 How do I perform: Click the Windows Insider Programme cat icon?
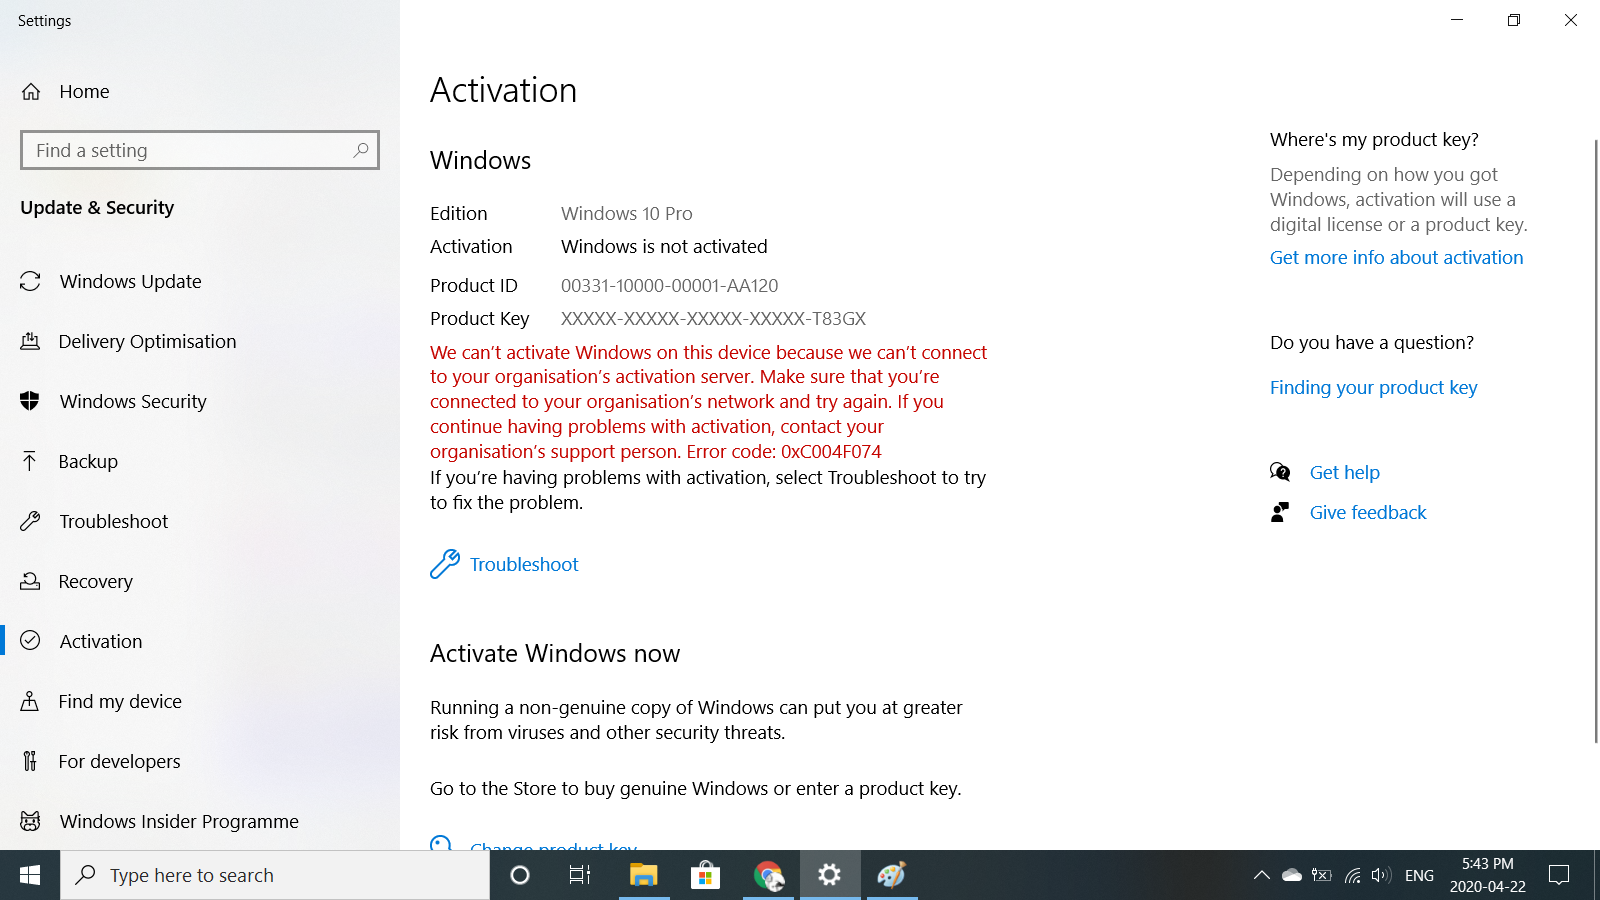31,821
